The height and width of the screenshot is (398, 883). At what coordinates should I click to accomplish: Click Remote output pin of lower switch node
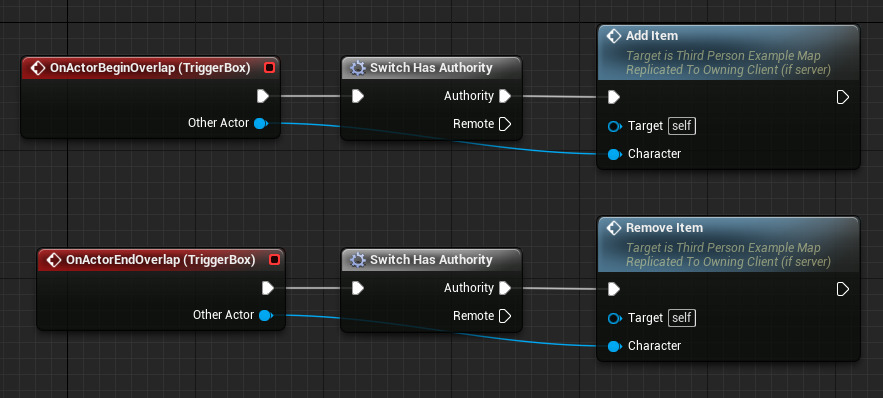pos(505,316)
